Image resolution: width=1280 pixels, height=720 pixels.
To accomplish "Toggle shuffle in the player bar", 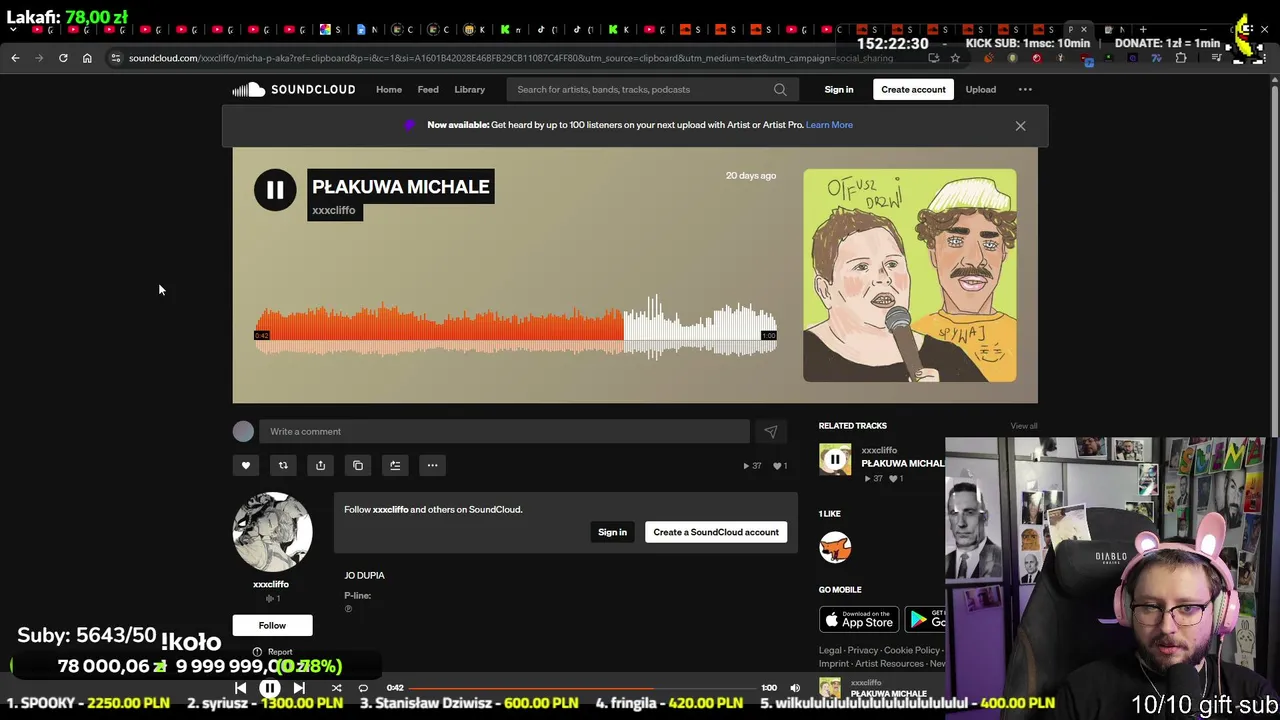I will coord(336,688).
